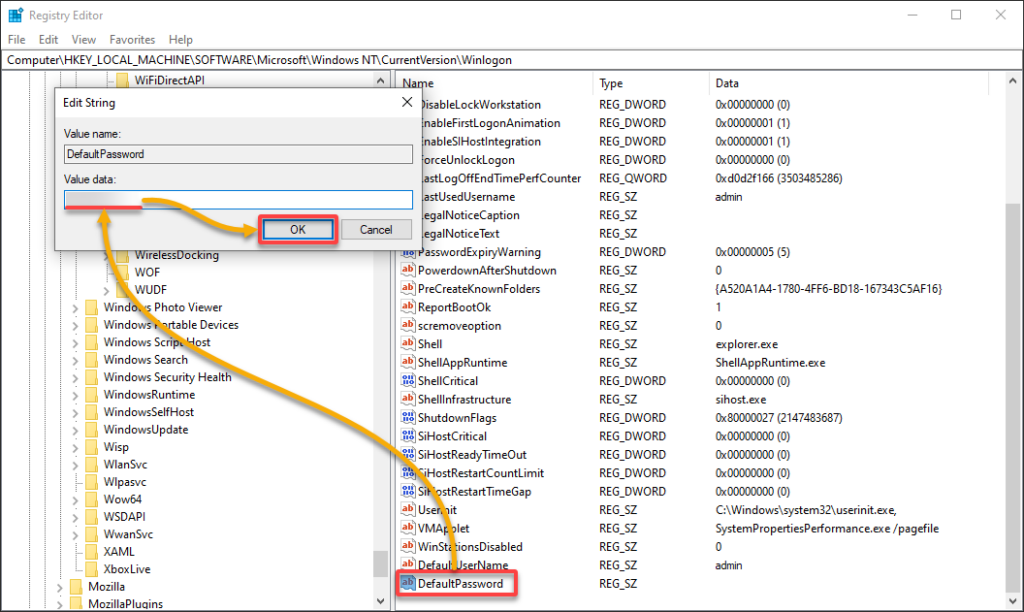The image size is (1024, 612).
Task: Expand the Windows Search tree node
Action: click(75, 360)
